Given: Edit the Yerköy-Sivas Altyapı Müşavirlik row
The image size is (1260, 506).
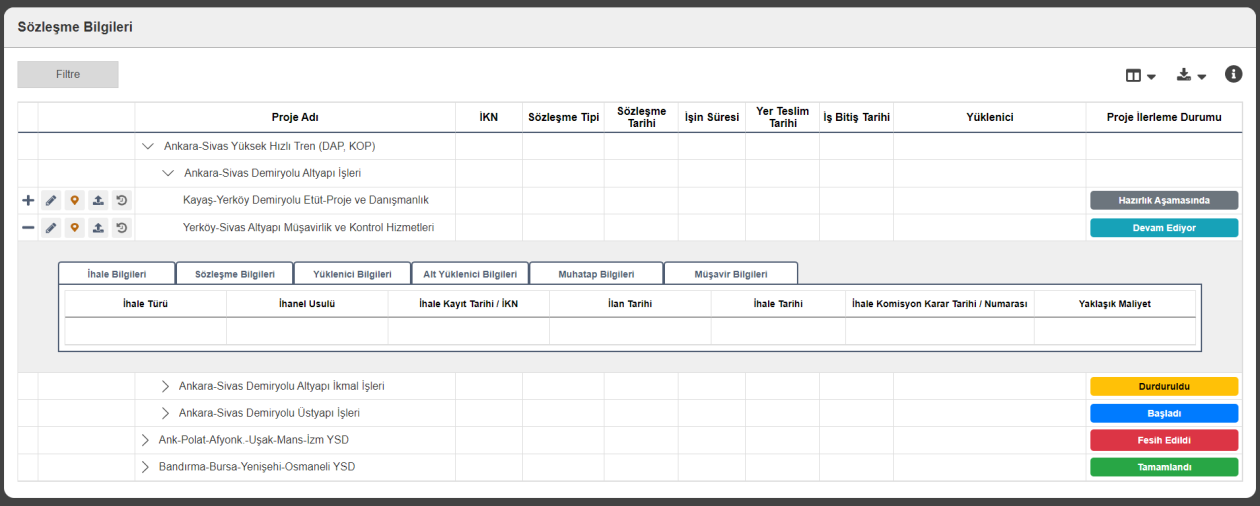Looking at the screenshot, I should (51, 228).
